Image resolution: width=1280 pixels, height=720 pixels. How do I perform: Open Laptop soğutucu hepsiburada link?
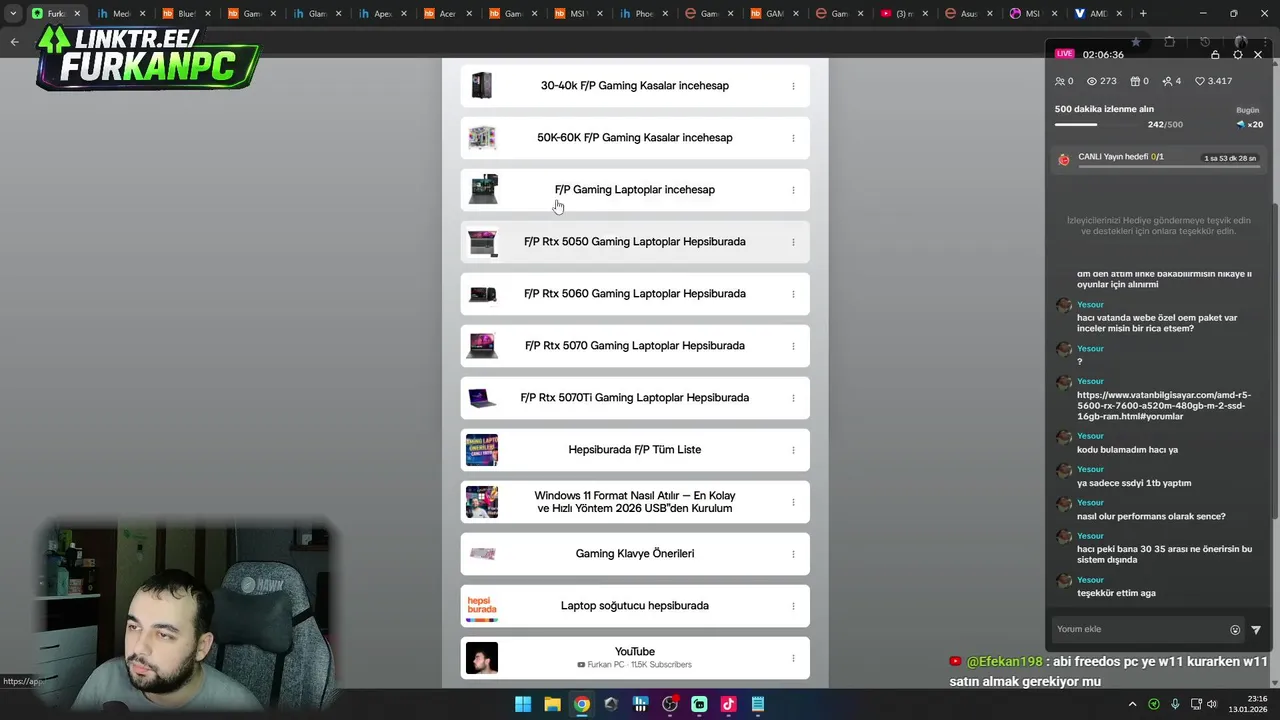tap(634, 606)
